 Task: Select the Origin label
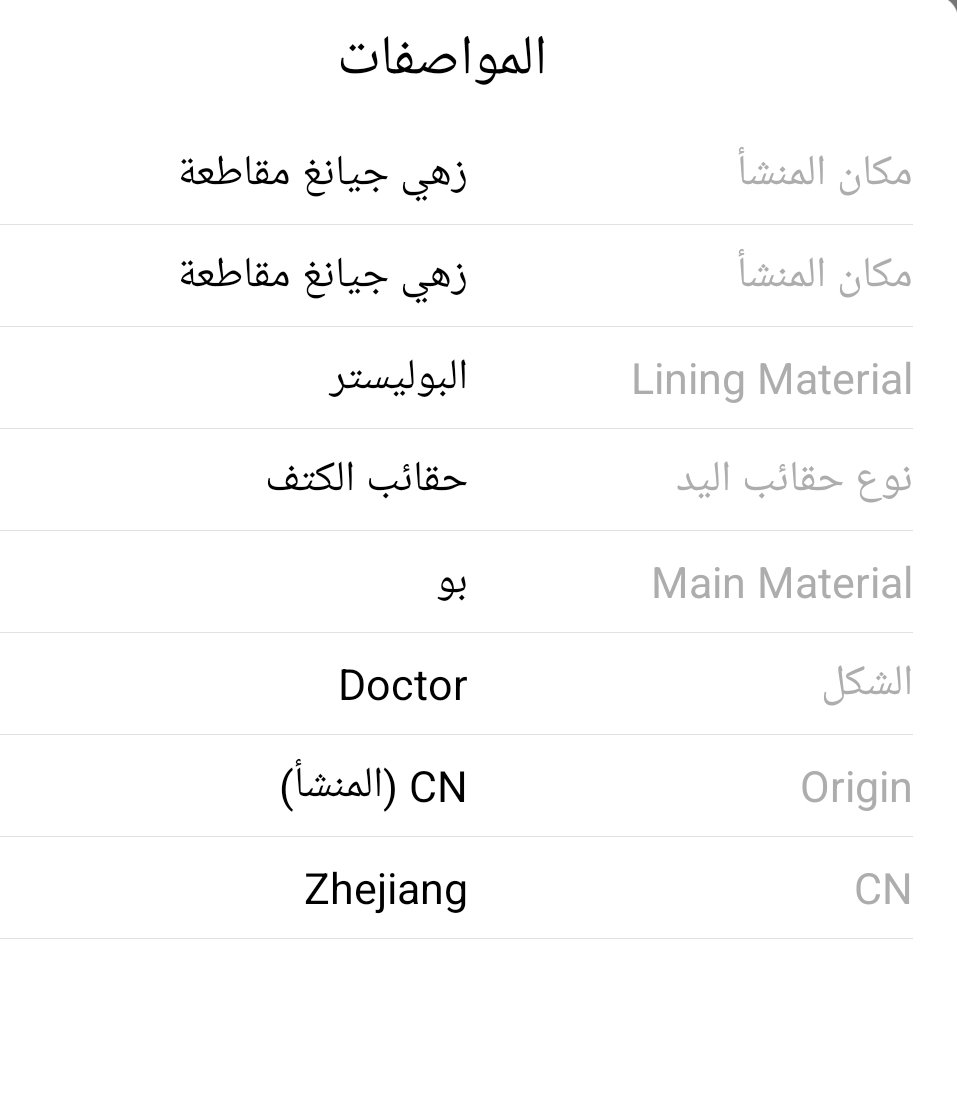(856, 788)
